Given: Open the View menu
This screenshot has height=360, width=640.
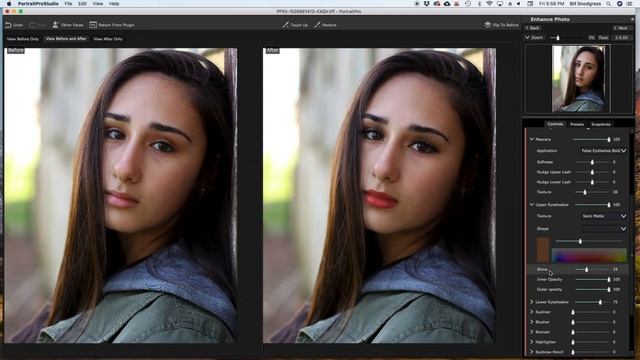Looking at the screenshot, I should tap(98, 4).
